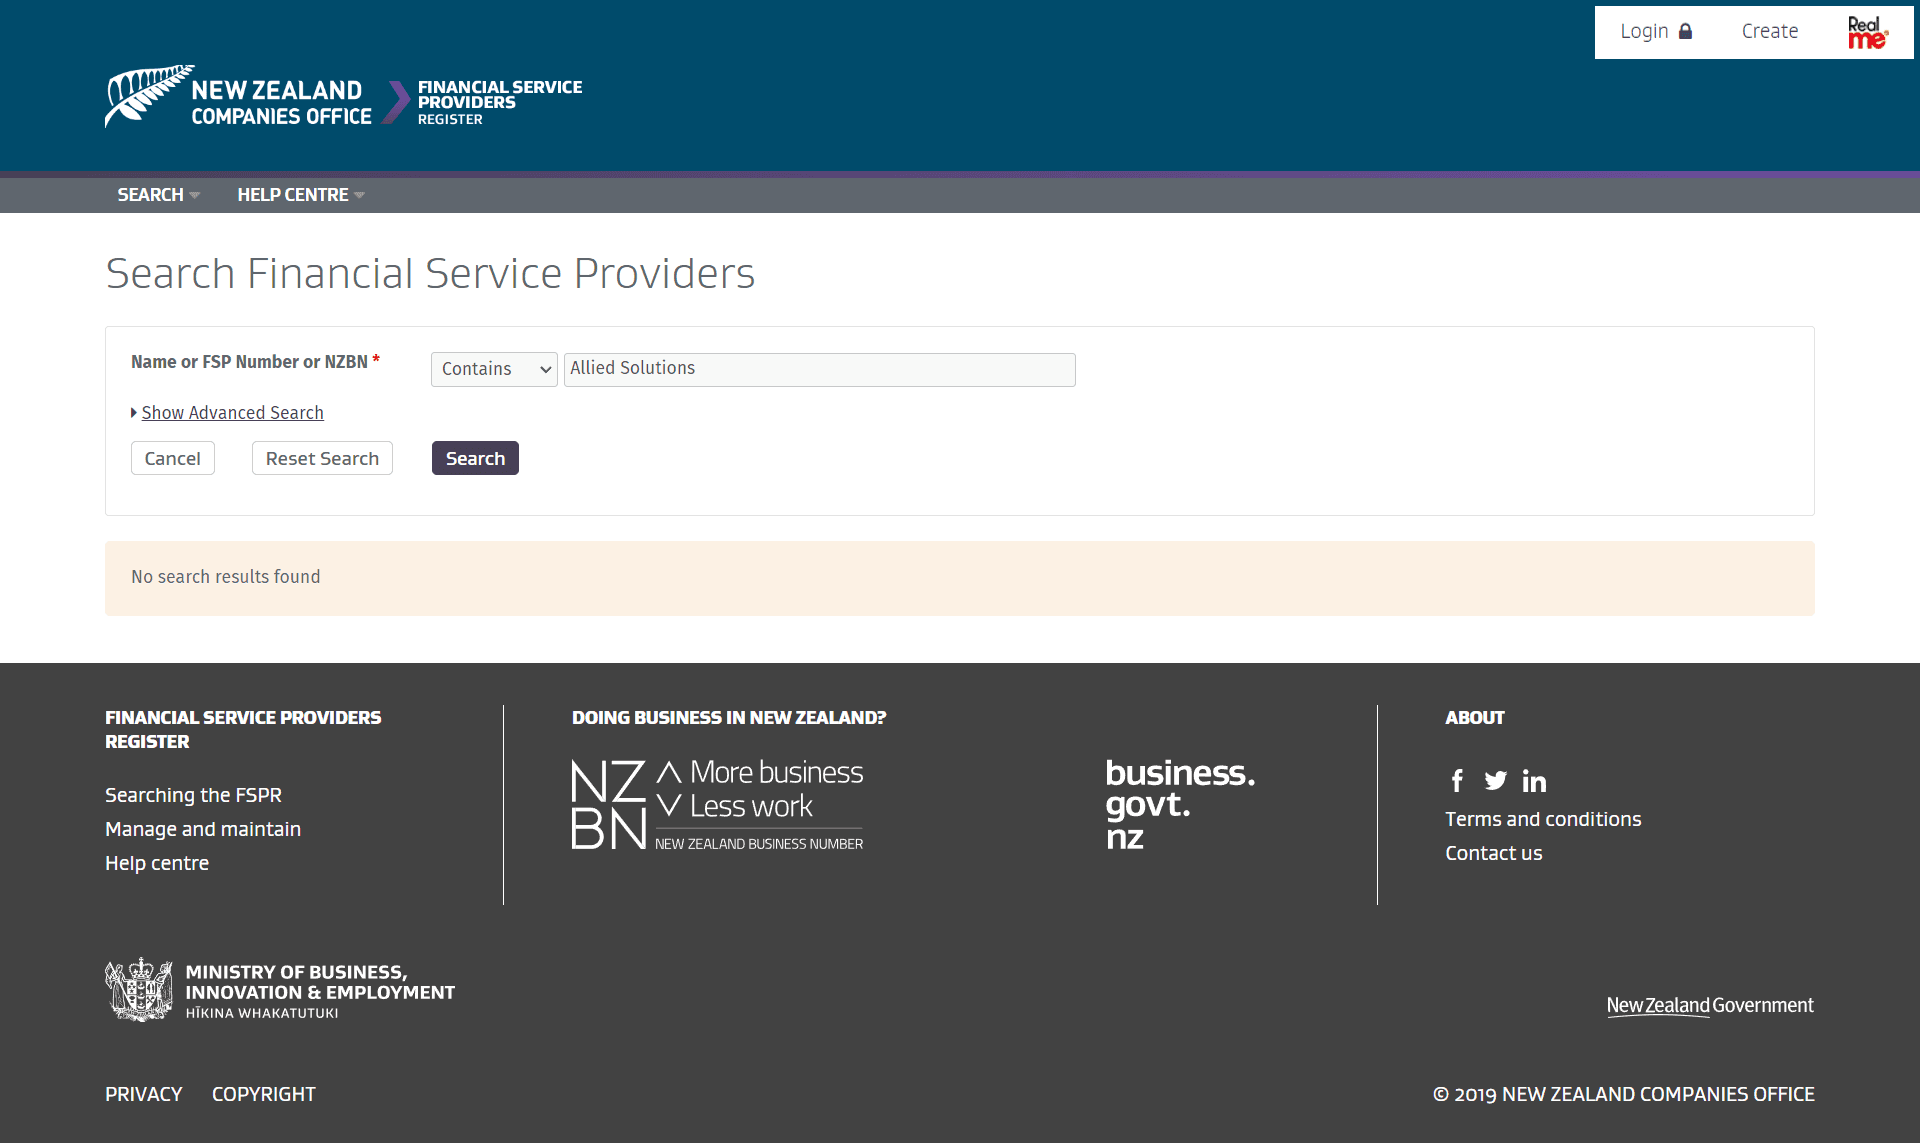
Task: Click the Terms and conditions link
Action: [x=1543, y=819]
